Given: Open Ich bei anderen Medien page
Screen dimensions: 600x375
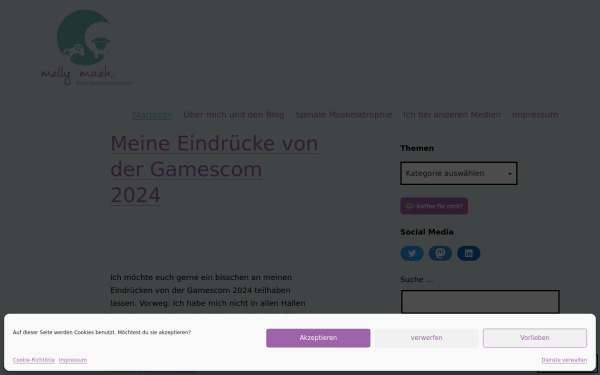Looking at the screenshot, I should pyautogui.click(x=452, y=115).
